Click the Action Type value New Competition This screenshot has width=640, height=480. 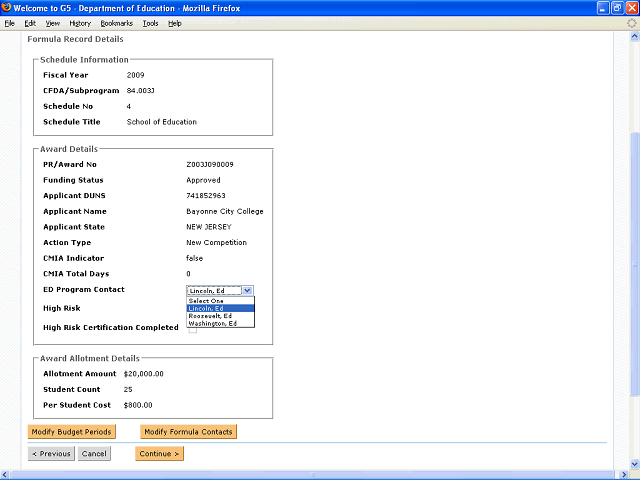click(216, 242)
